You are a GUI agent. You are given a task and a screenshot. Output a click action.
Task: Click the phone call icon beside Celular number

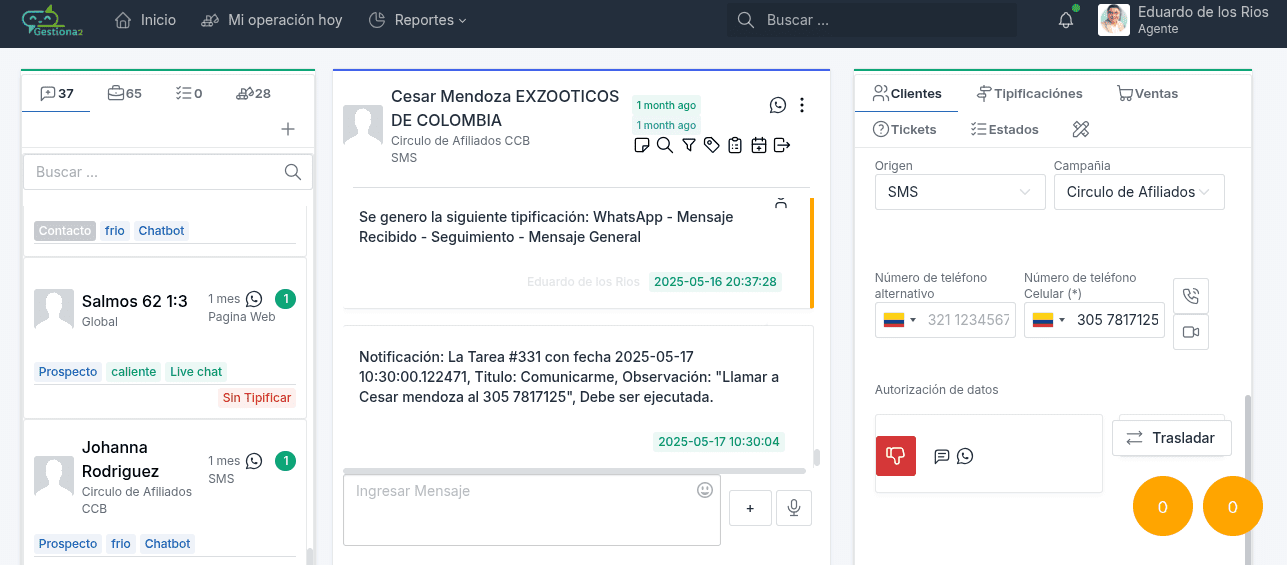click(x=1190, y=296)
